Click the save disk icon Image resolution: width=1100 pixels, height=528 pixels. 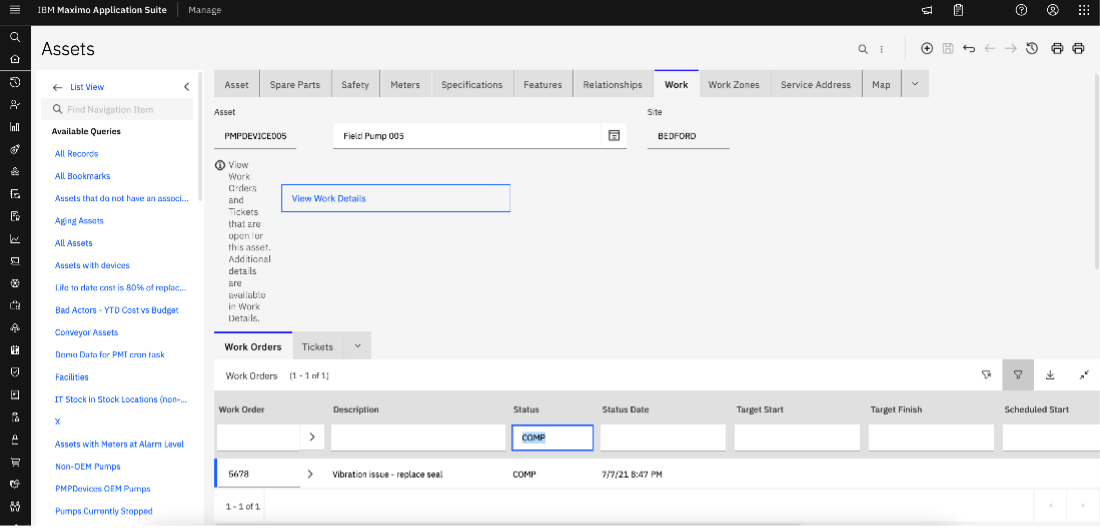coord(948,48)
